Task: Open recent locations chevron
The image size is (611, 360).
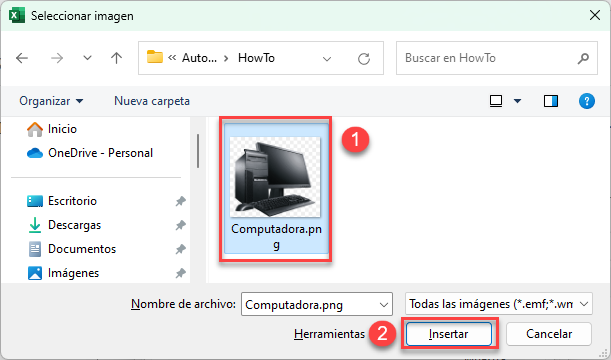Action: tap(87, 58)
